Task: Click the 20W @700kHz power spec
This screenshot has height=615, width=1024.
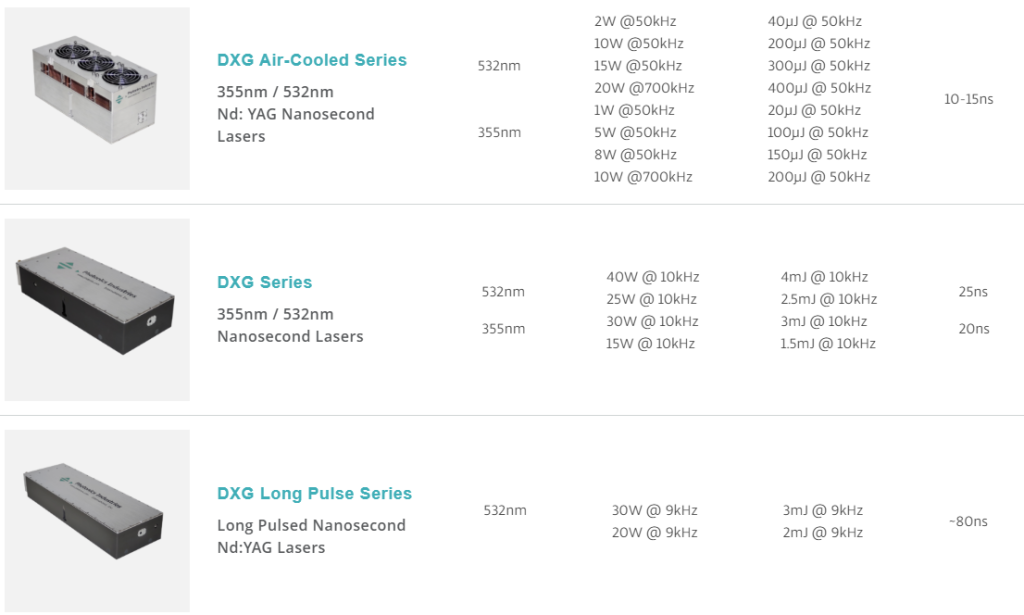Action: point(644,88)
